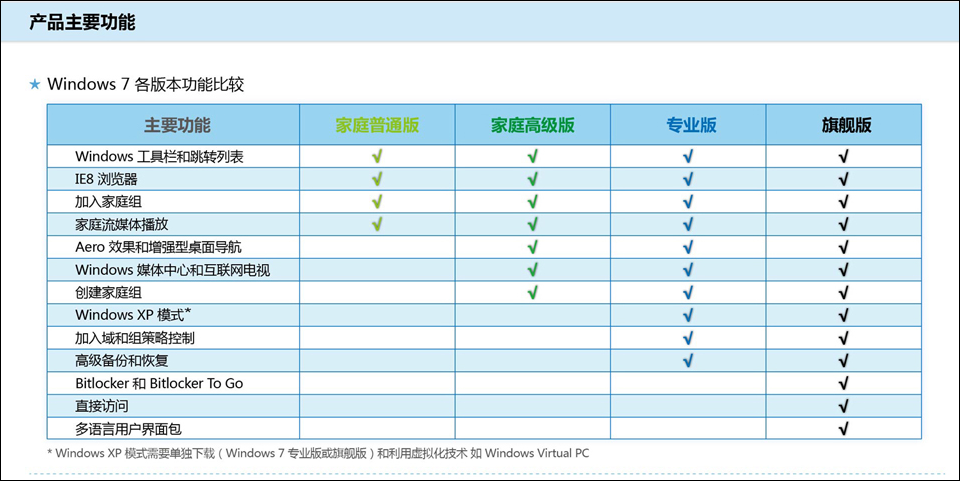Click the 加入家庭组 row label
The width and height of the screenshot is (960, 481).
point(108,201)
